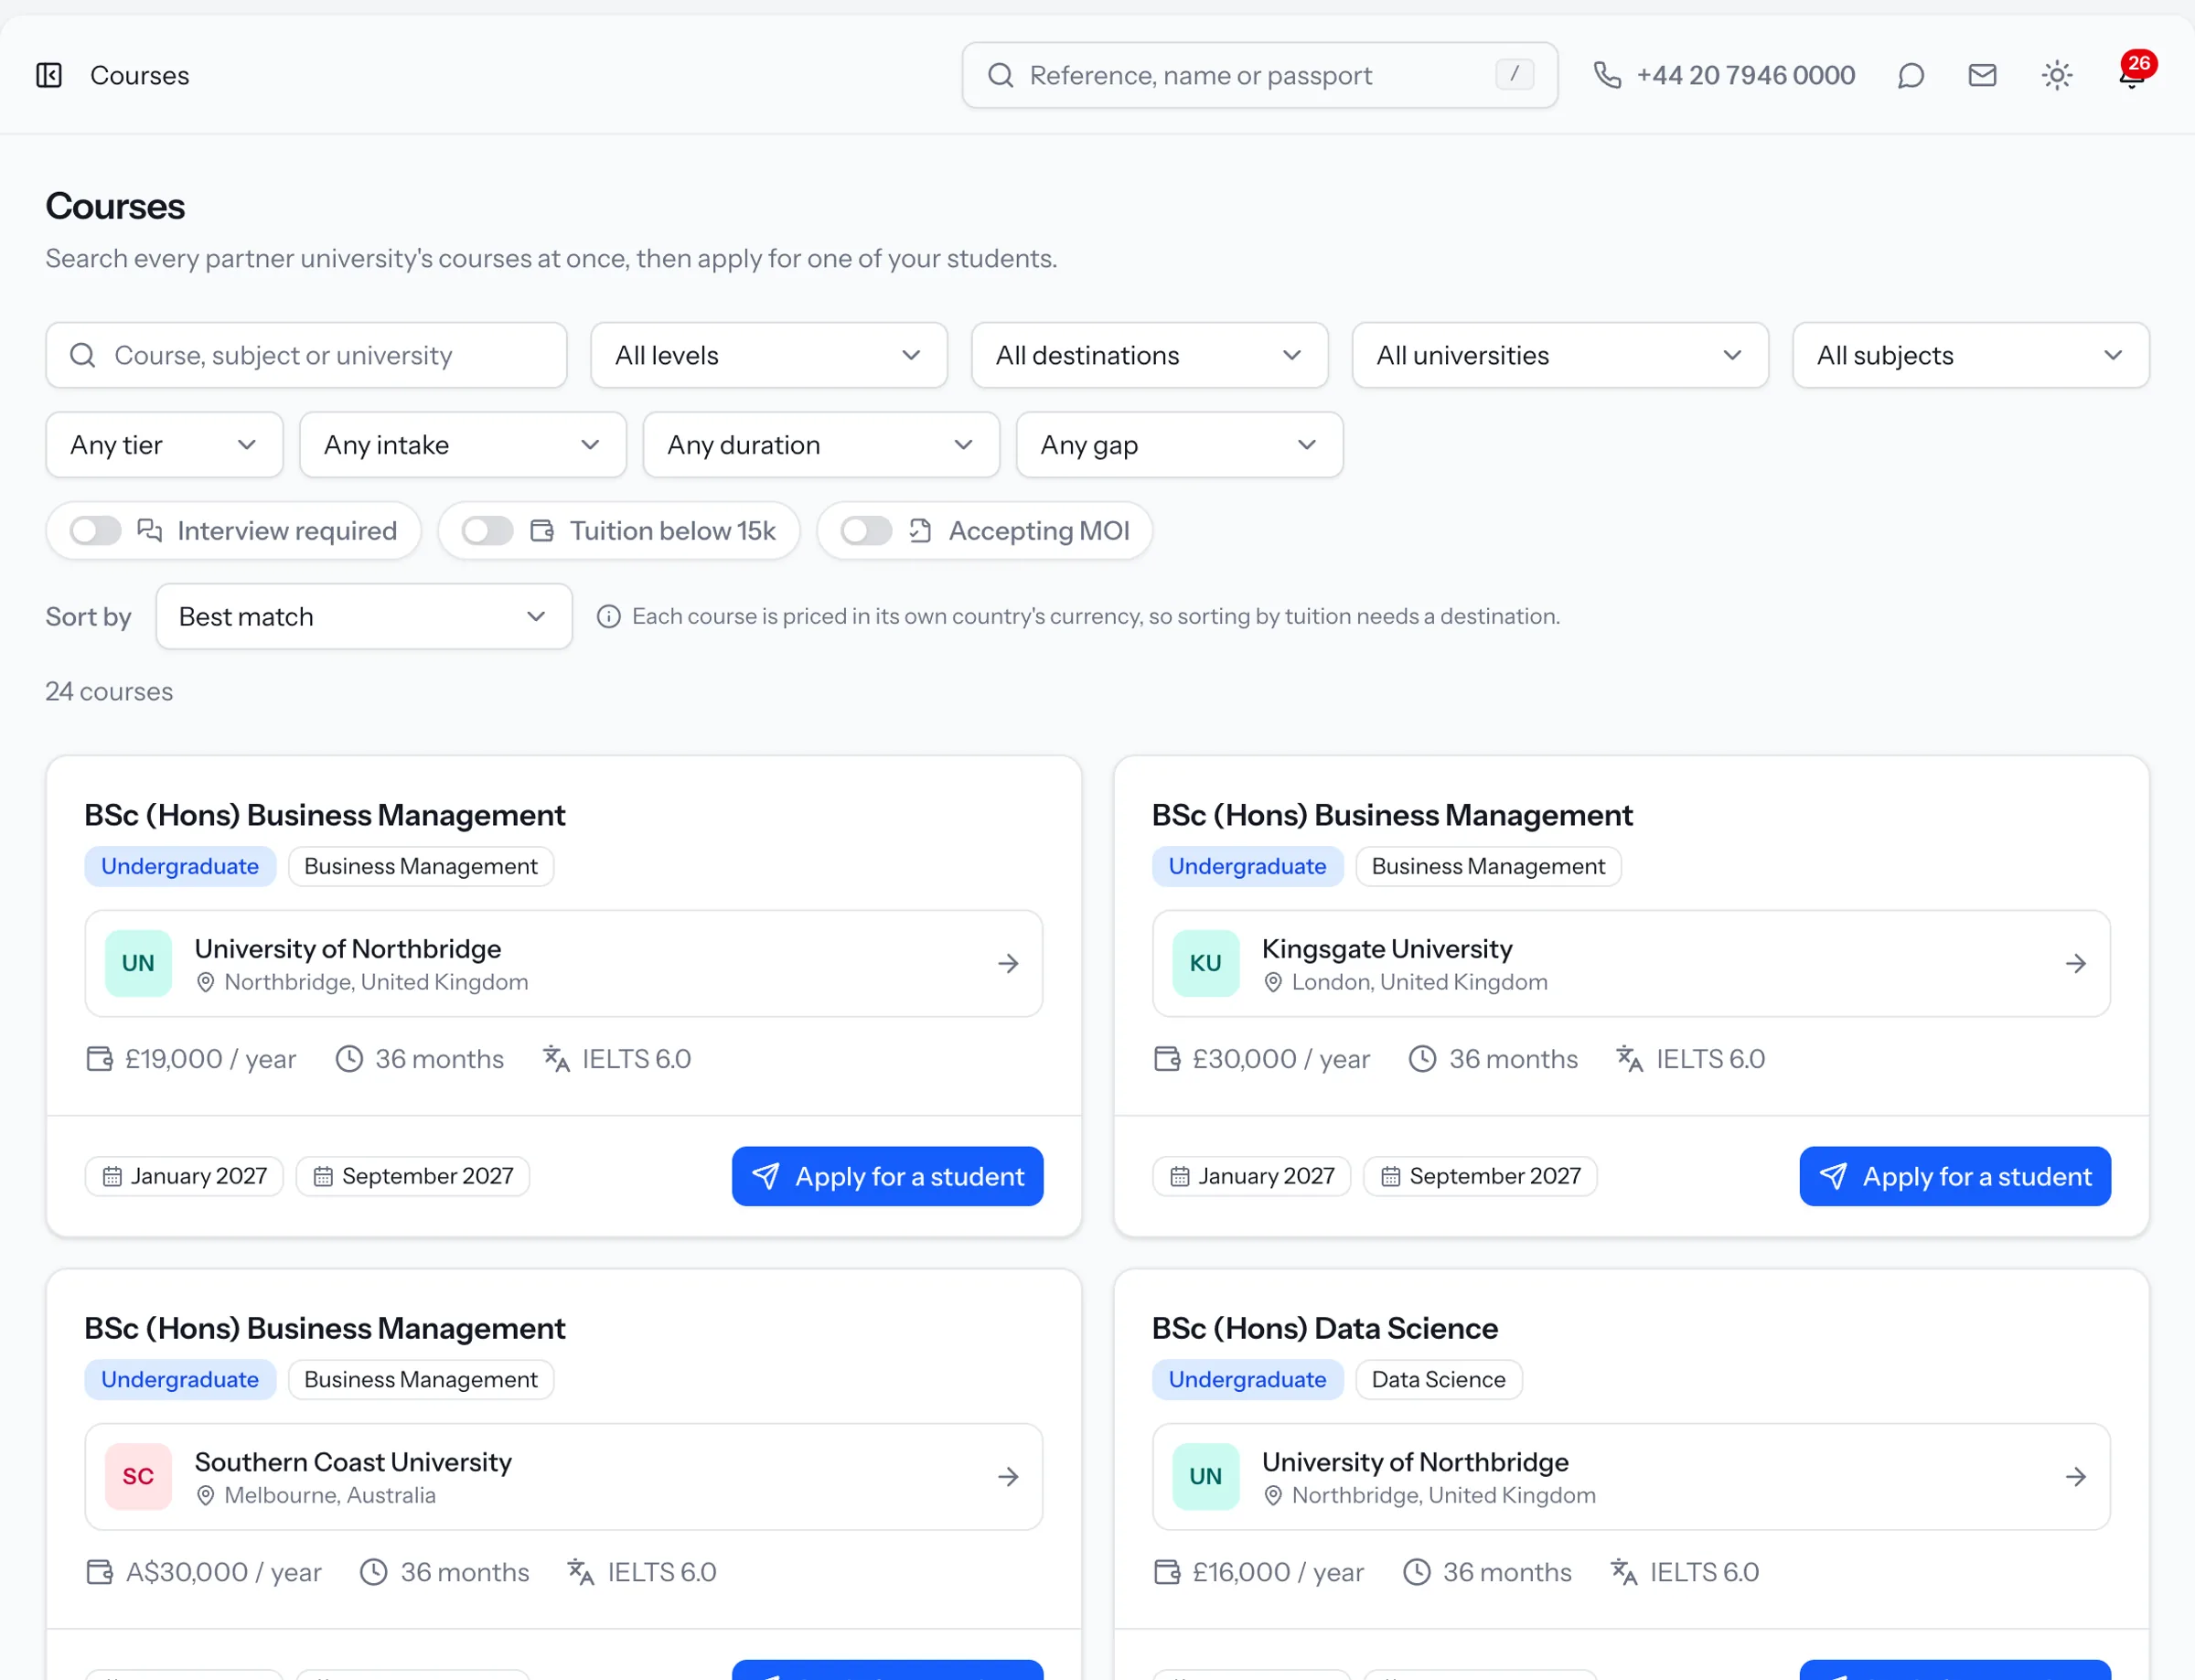Open Kingsgate University arrow icon

point(2076,963)
